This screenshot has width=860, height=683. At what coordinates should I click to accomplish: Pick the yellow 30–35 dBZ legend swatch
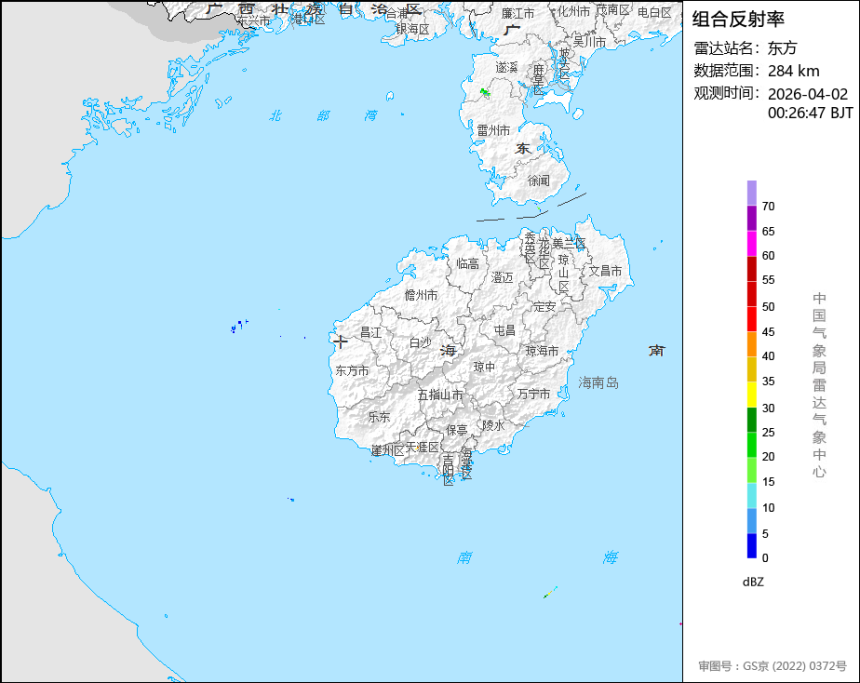[751, 394]
